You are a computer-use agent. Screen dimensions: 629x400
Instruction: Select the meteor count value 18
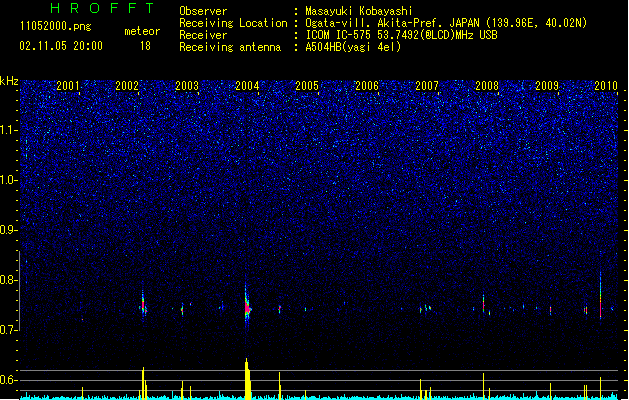(145, 46)
